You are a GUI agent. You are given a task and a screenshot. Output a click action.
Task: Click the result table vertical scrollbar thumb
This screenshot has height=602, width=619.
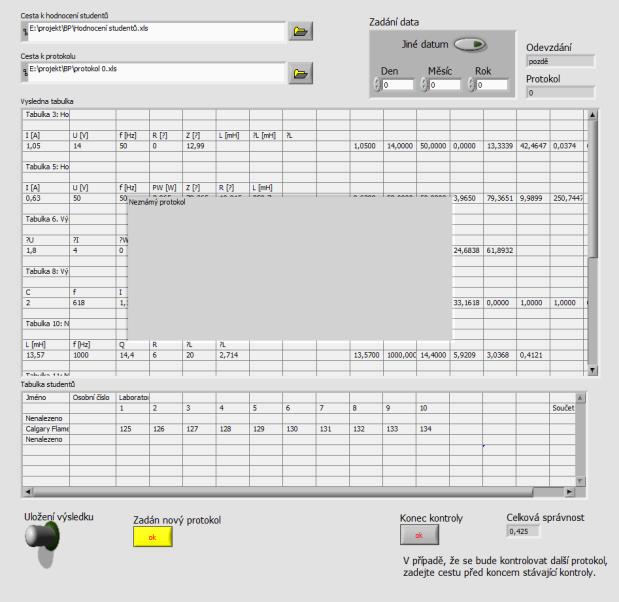tap(592, 189)
